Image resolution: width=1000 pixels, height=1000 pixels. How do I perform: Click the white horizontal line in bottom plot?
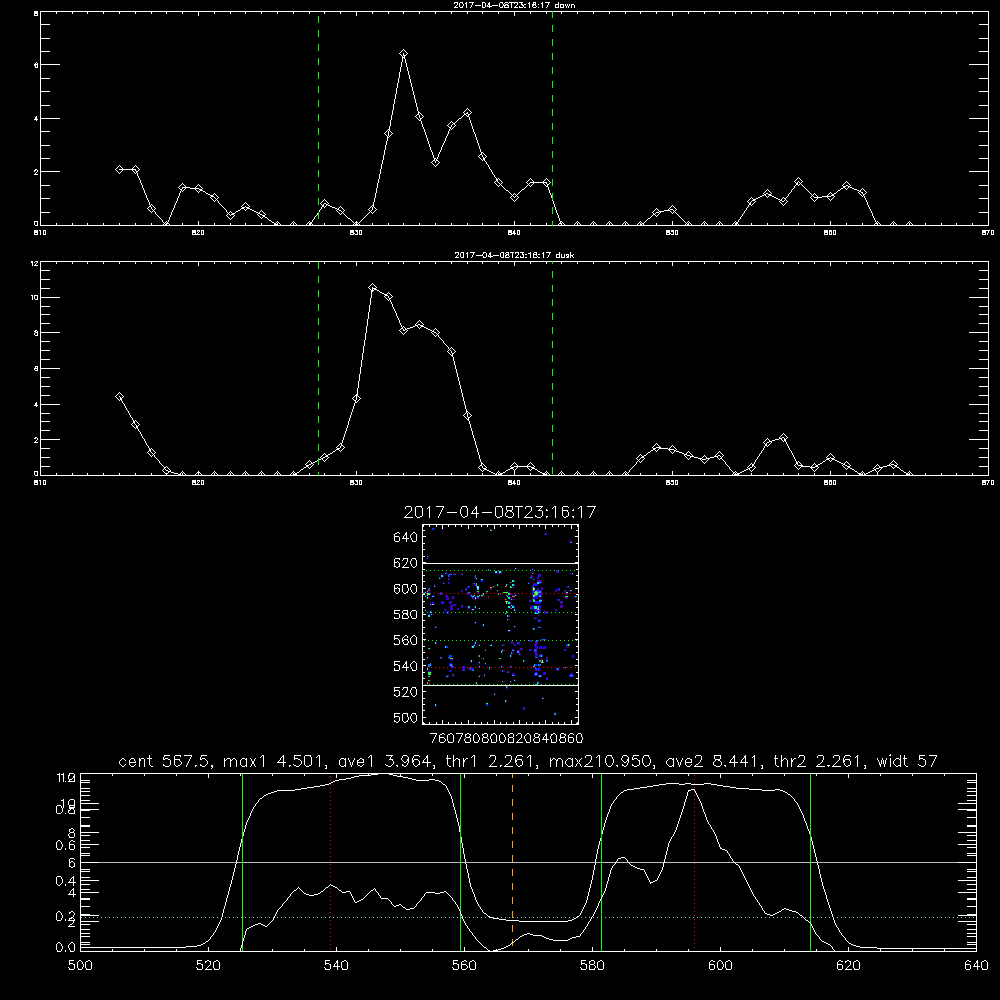(x=528, y=862)
